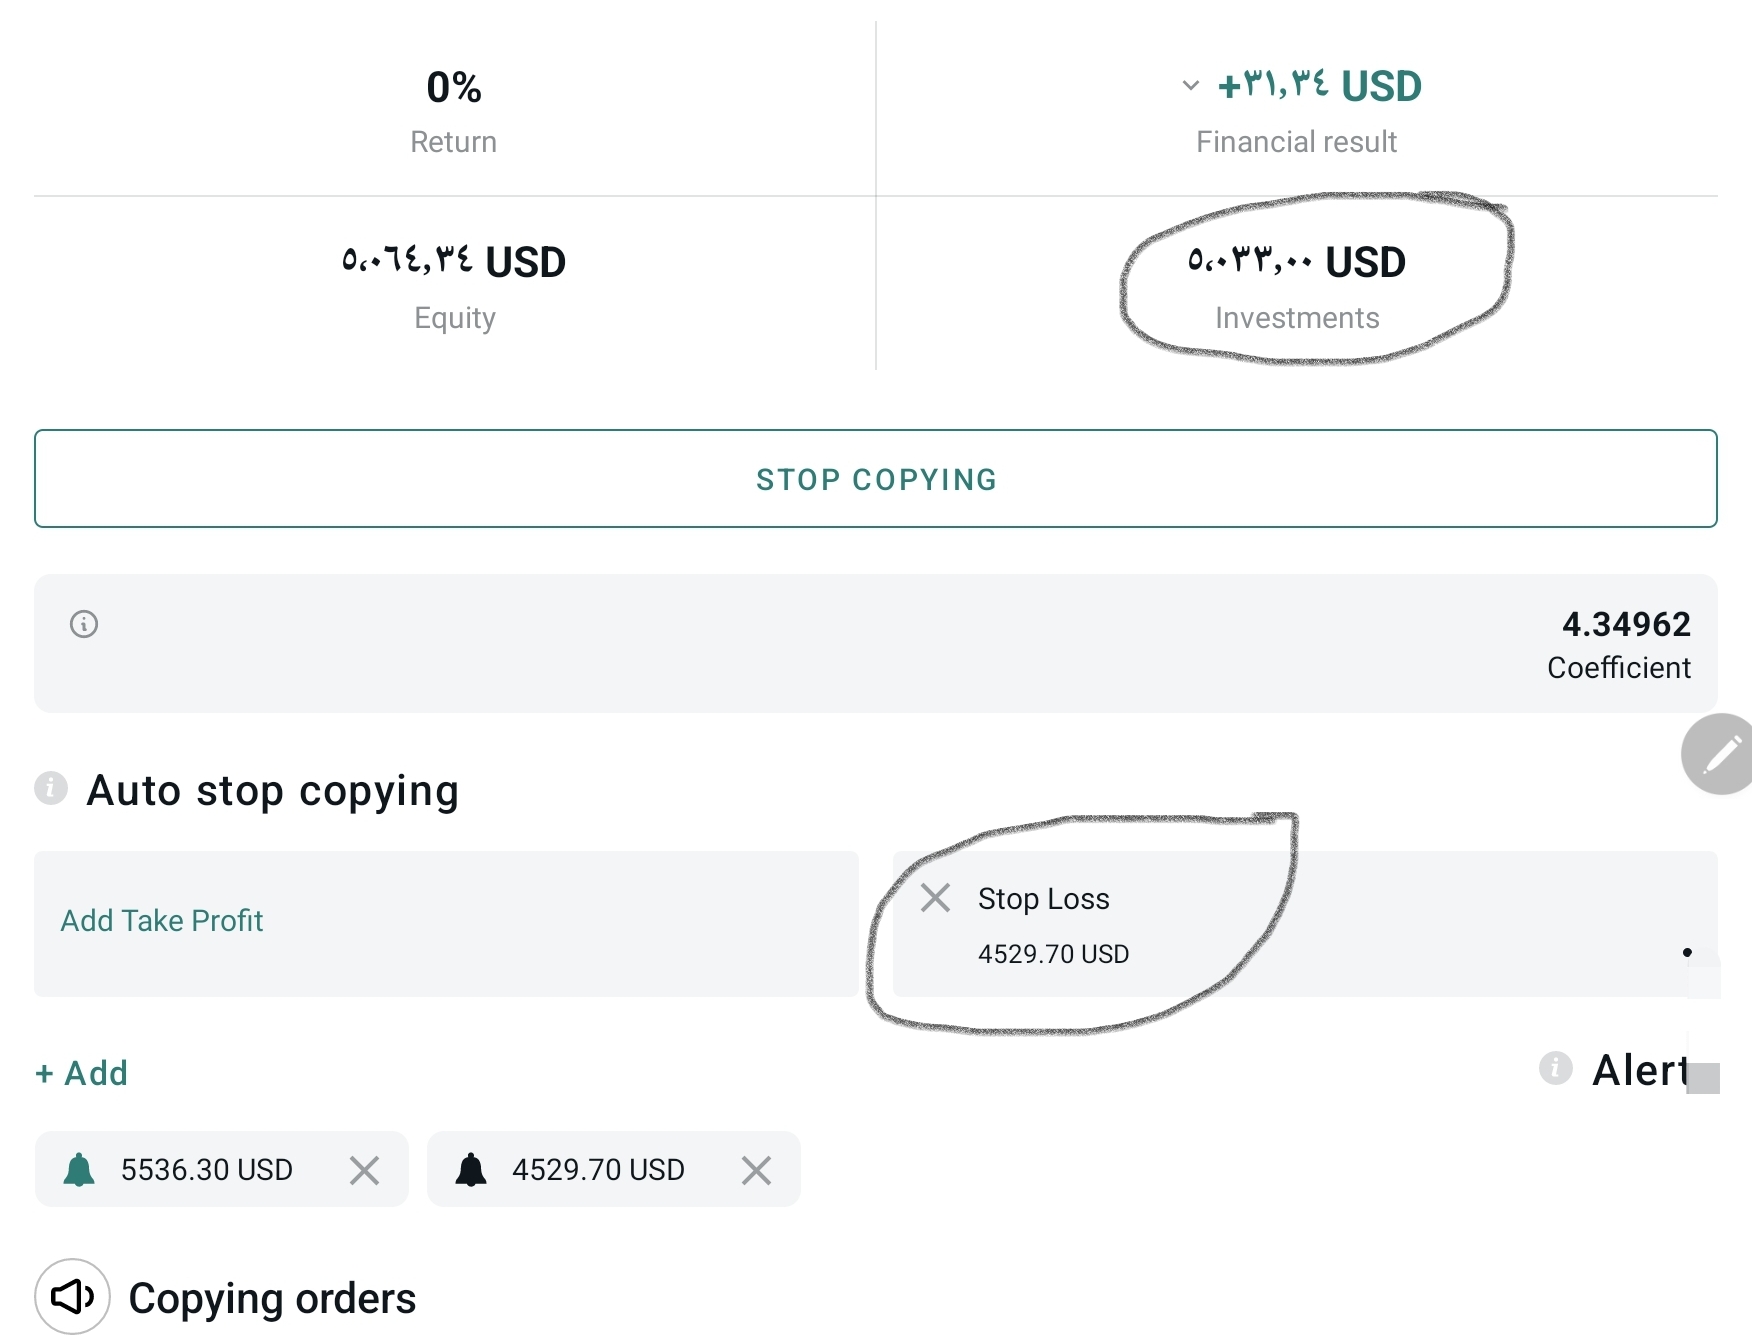The height and width of the screenshot is (1342, 1752).
Task: Expand the Financial result chevron
Action: [1190, 86]
